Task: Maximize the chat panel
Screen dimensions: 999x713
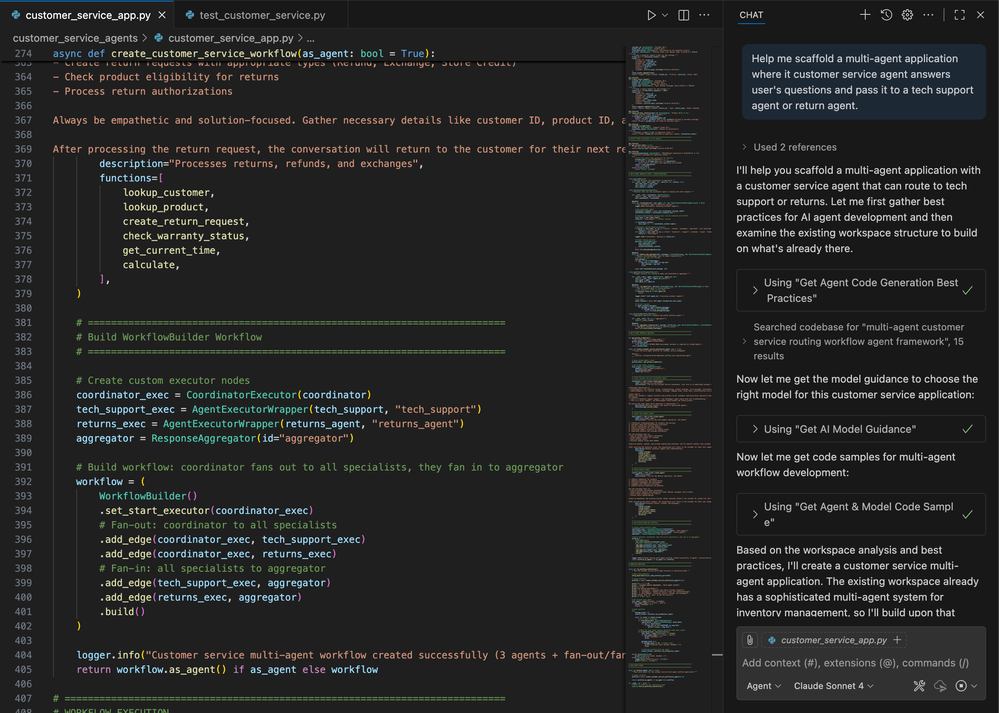Action: [959, 15]
